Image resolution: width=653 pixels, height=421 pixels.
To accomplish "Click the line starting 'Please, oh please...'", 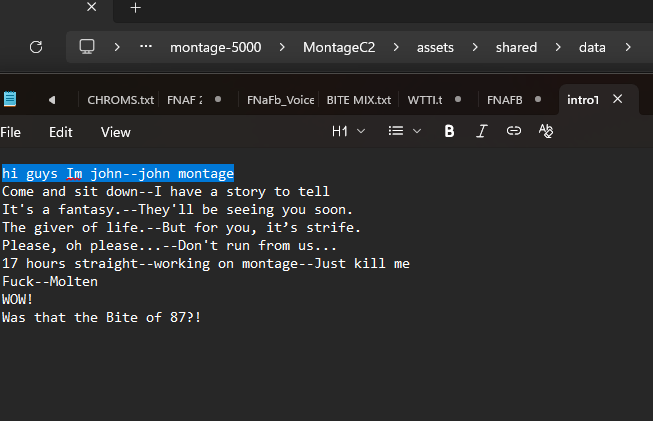I will coord(169,245).
